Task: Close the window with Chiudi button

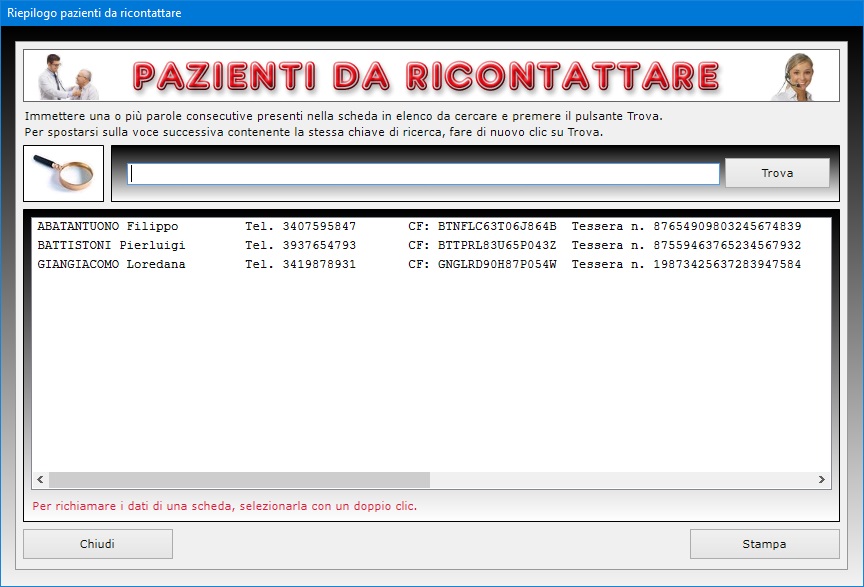Action: [98, 544]
